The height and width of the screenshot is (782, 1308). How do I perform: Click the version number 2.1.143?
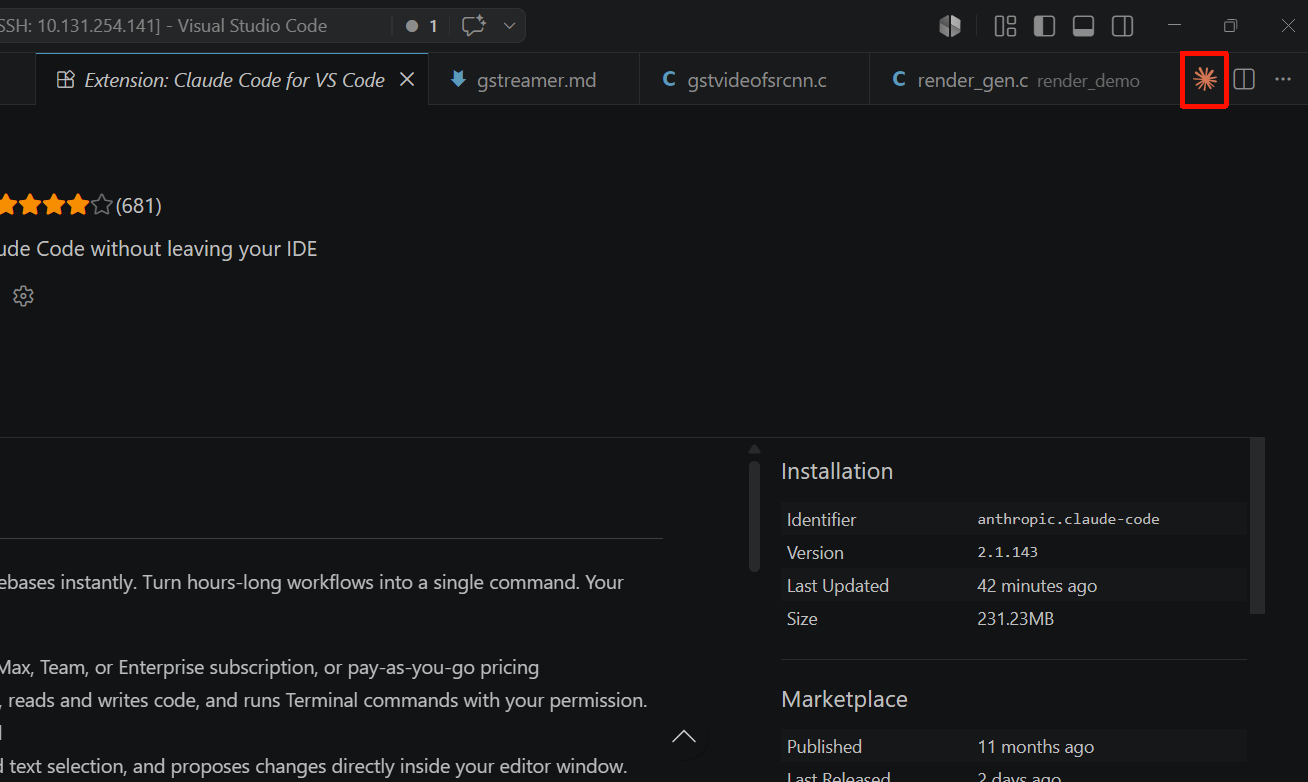click(1007, 552)
